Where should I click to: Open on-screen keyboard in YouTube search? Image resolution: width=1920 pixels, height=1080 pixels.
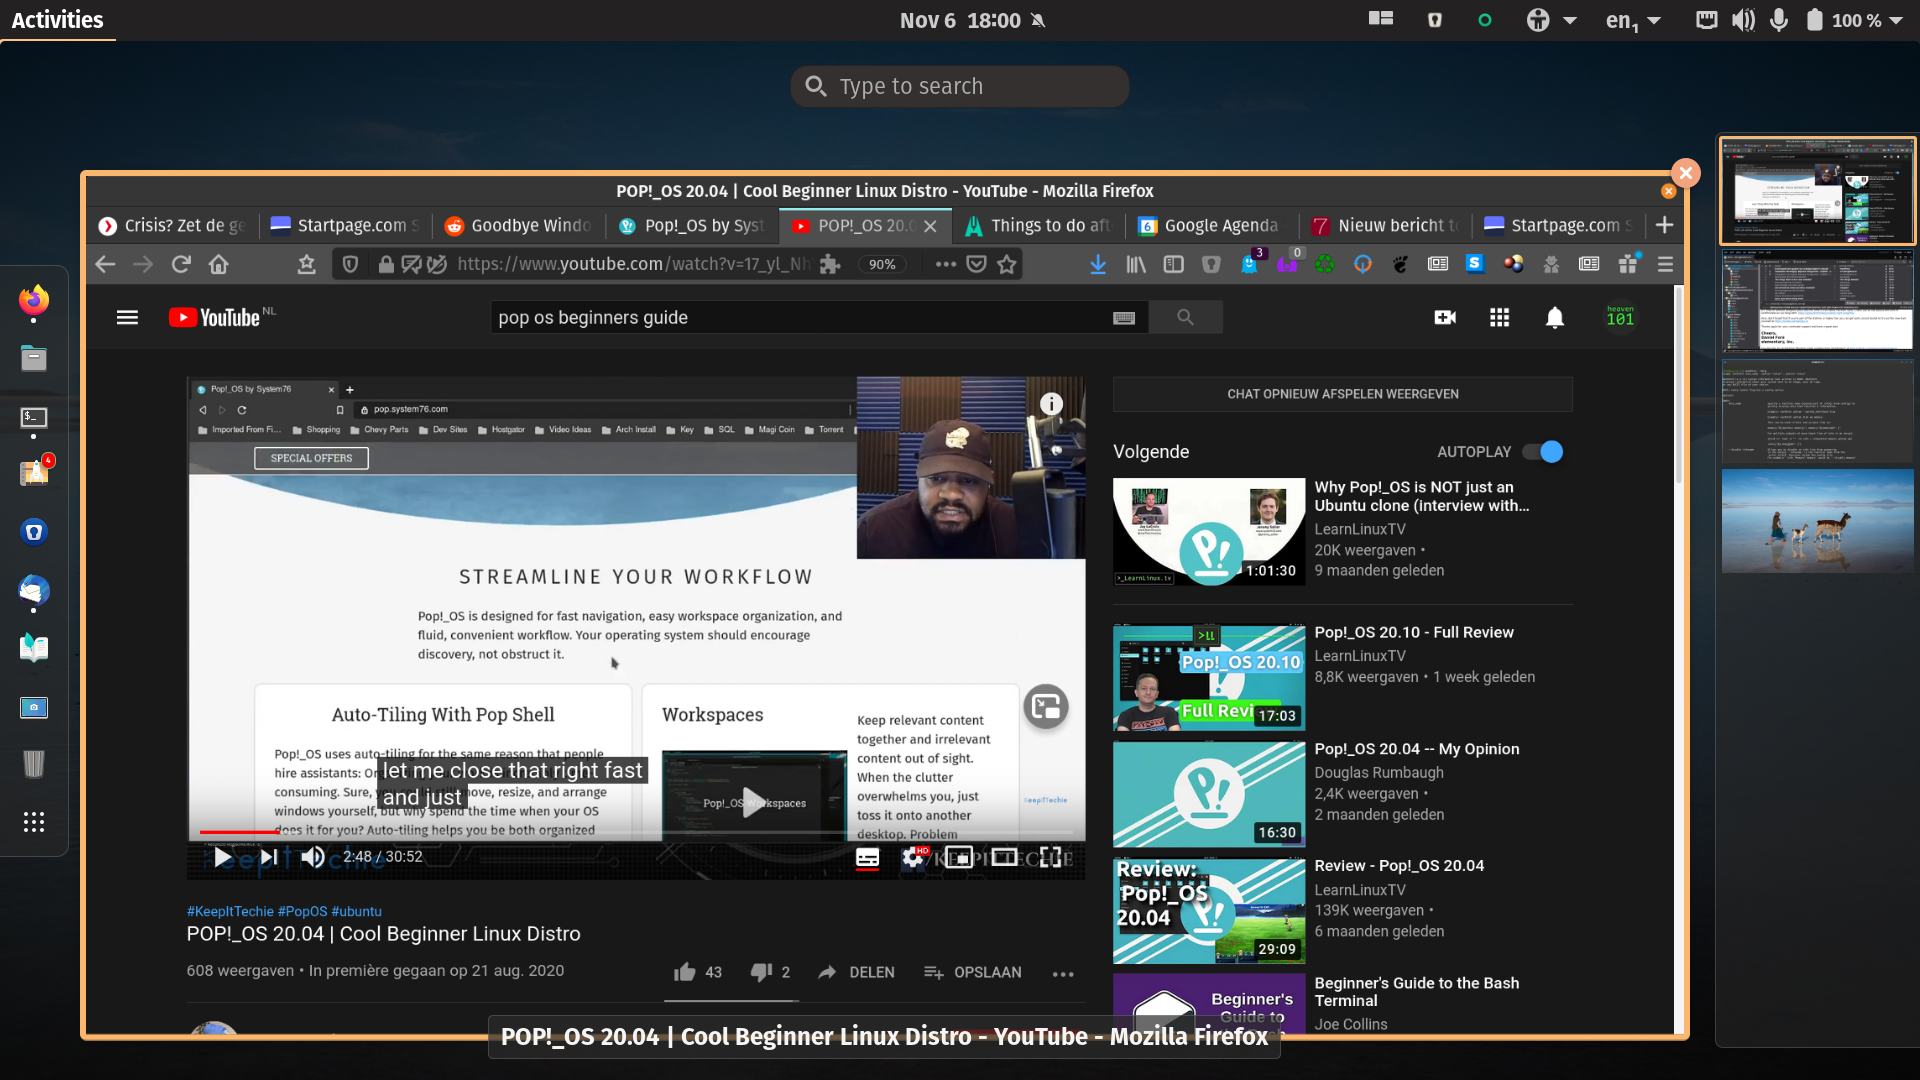(1124, 318)
